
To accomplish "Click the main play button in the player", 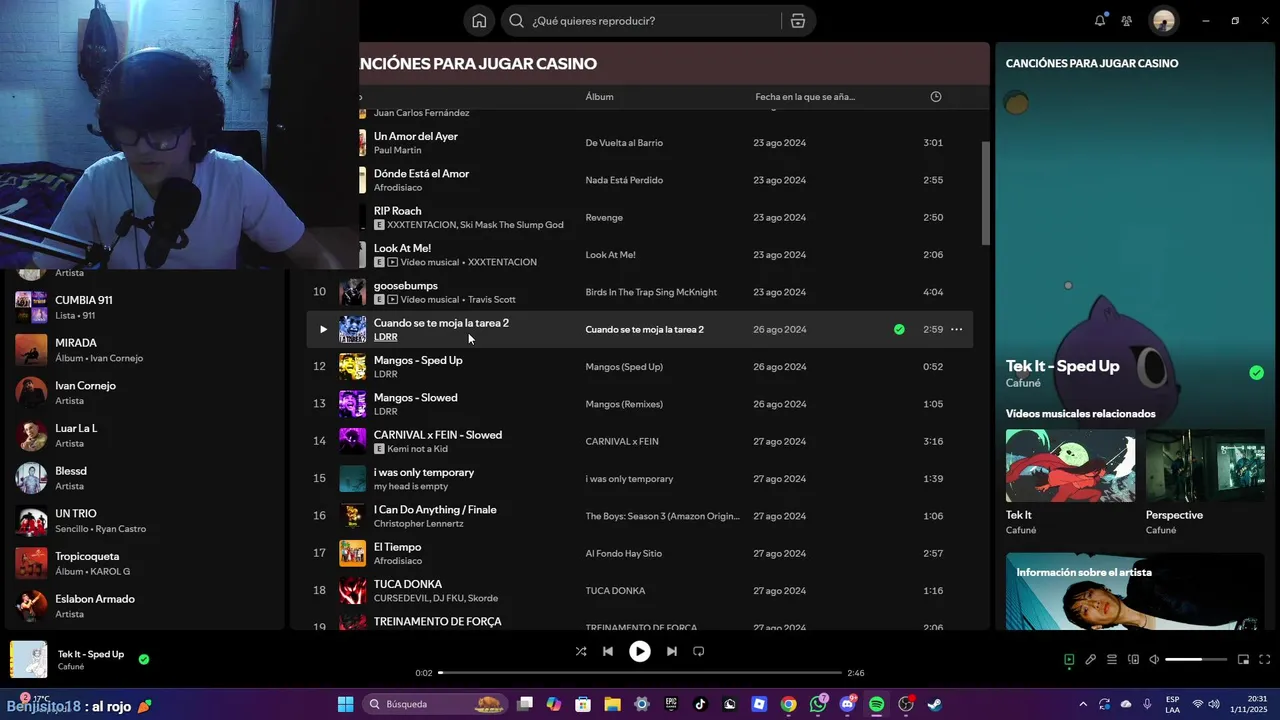I will pos(640,651).
